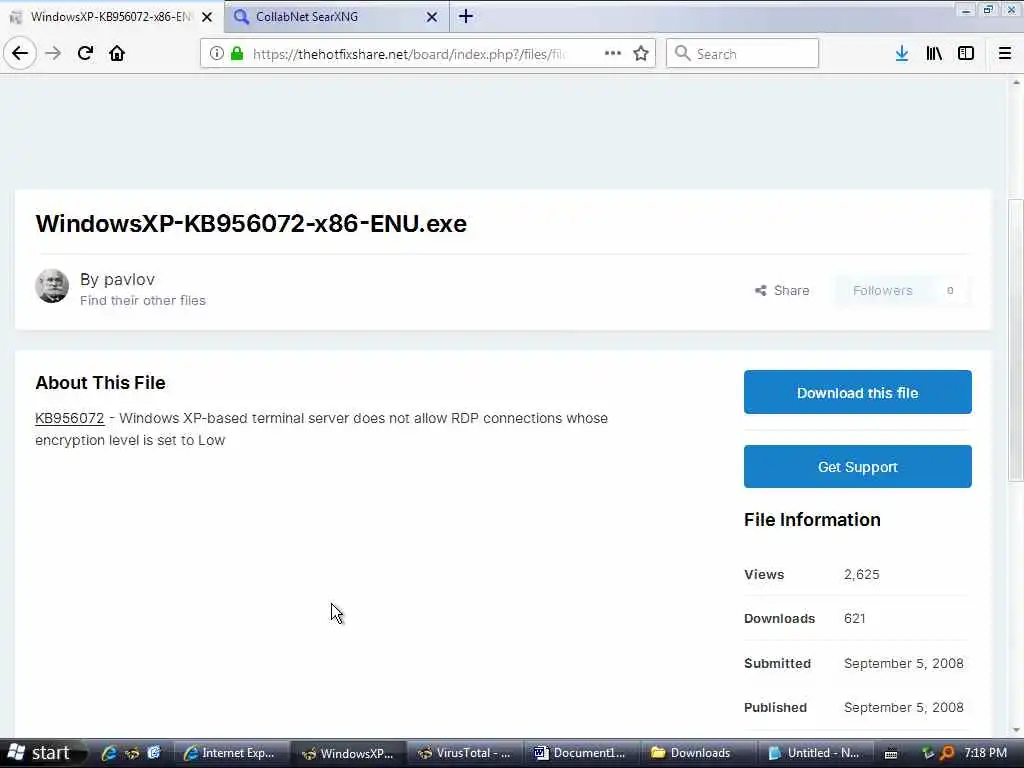This screenshot has height=768, width=1024.
Task: Close the CollabNet SearXNG tab
Action: [432, 17]
